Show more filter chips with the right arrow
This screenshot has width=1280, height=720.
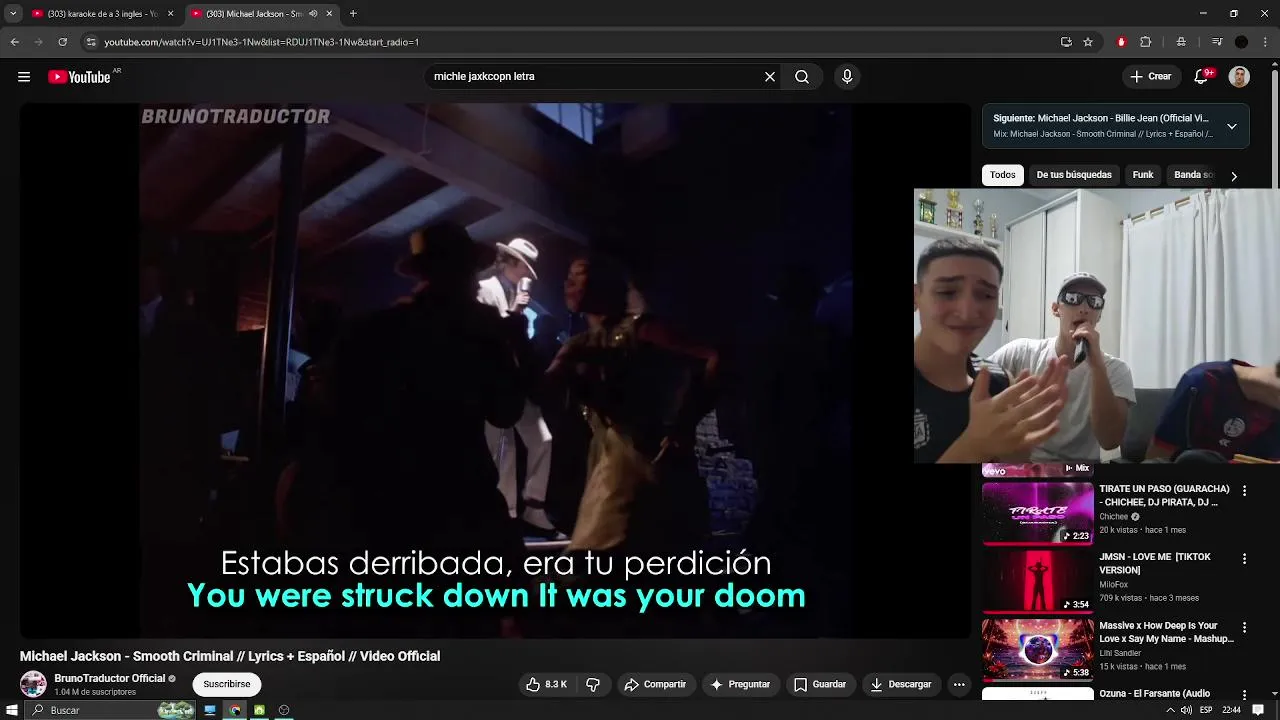pyautogui.click(x=1234, y=176)
